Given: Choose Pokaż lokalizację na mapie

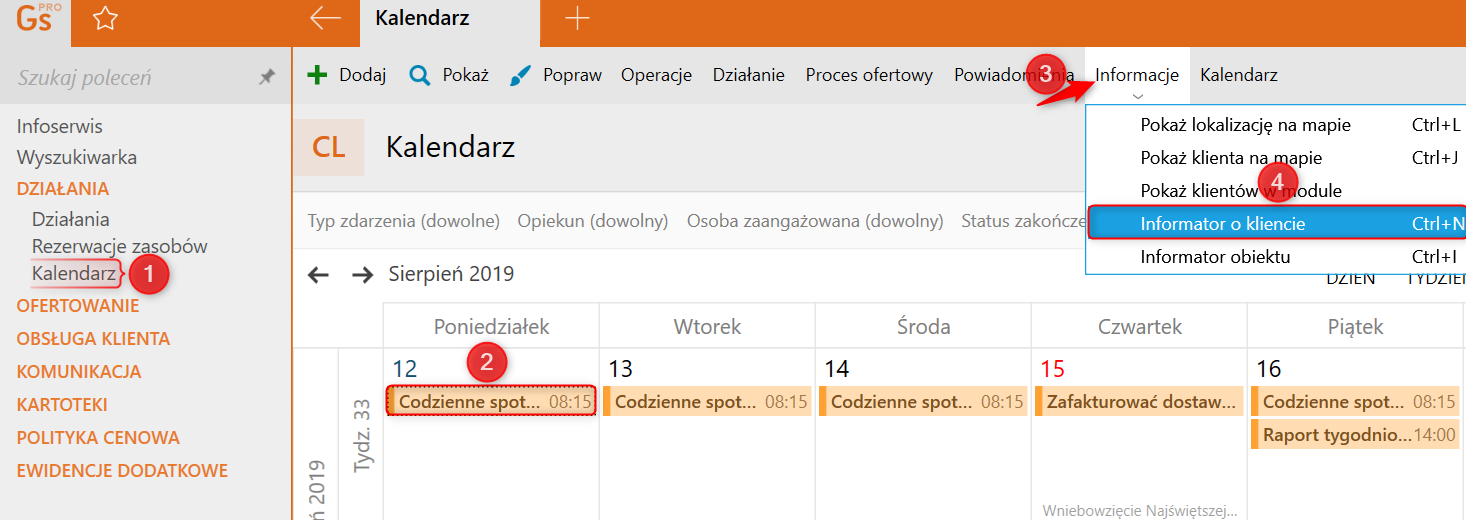Looking at the screenshot, I should click(1245, 125).
